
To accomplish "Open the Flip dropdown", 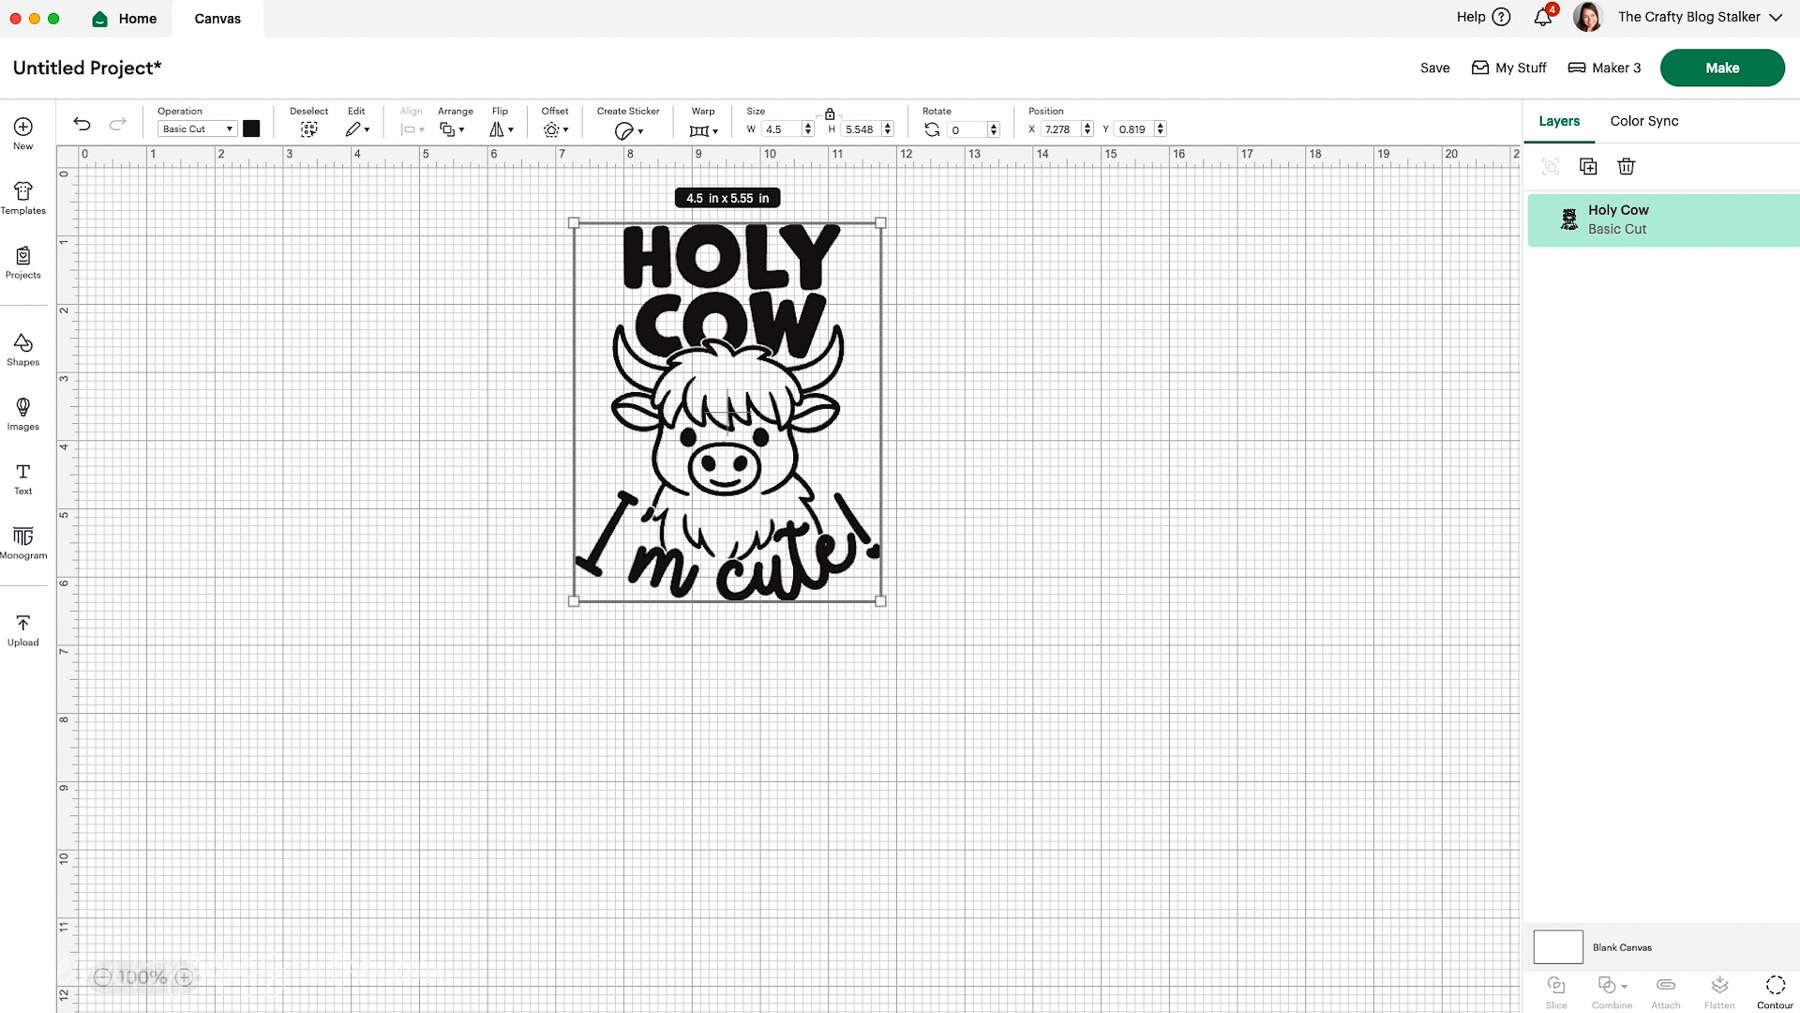I will point(501,129).
